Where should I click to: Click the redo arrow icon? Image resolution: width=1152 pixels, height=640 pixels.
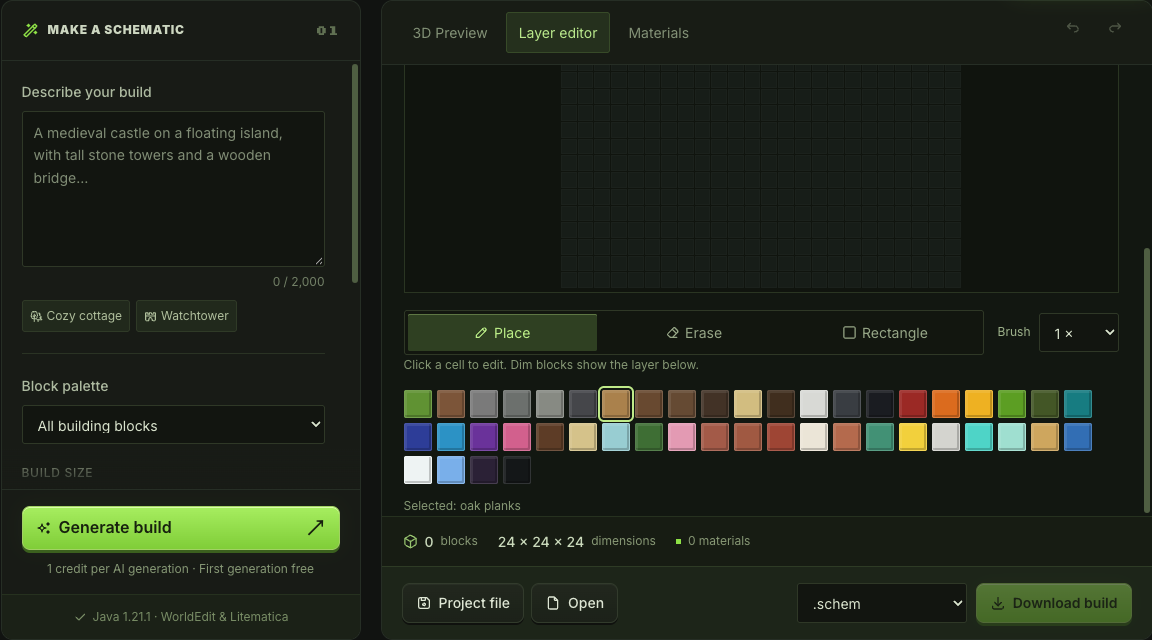click(x=1115, y=28)
